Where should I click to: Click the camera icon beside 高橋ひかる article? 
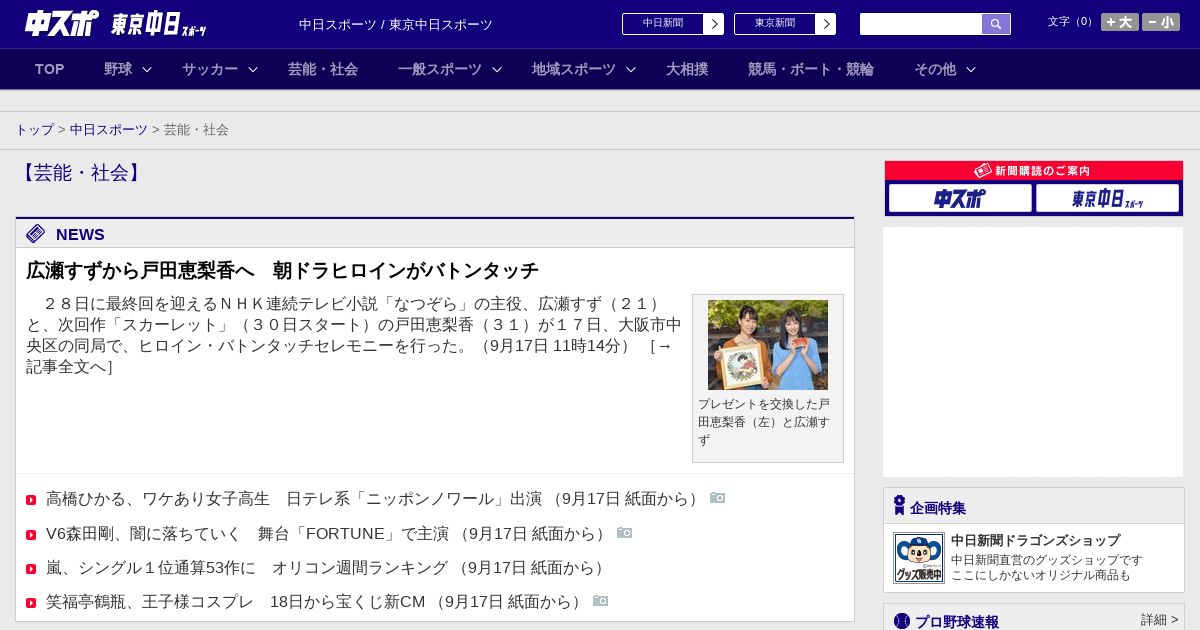pyautogui.click(x=718, y=498)
